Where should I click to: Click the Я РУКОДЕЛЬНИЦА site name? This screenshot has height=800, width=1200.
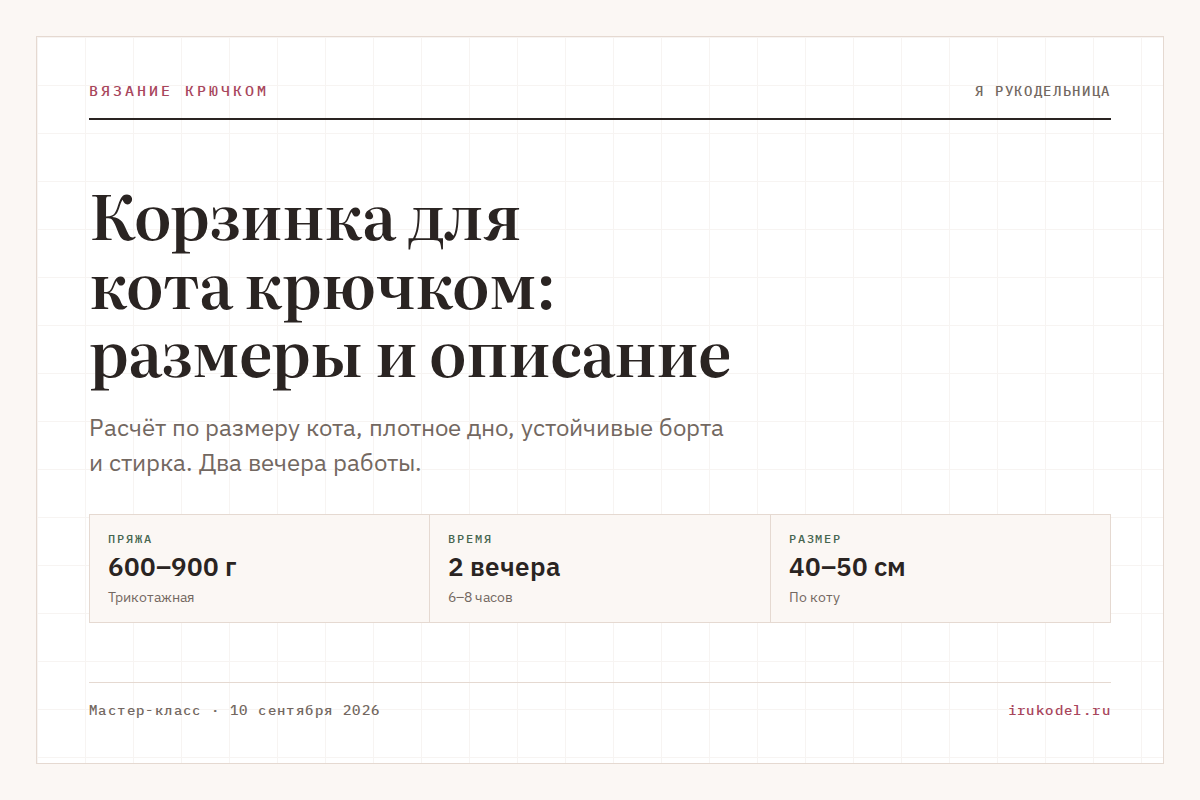pos(1042,91)
